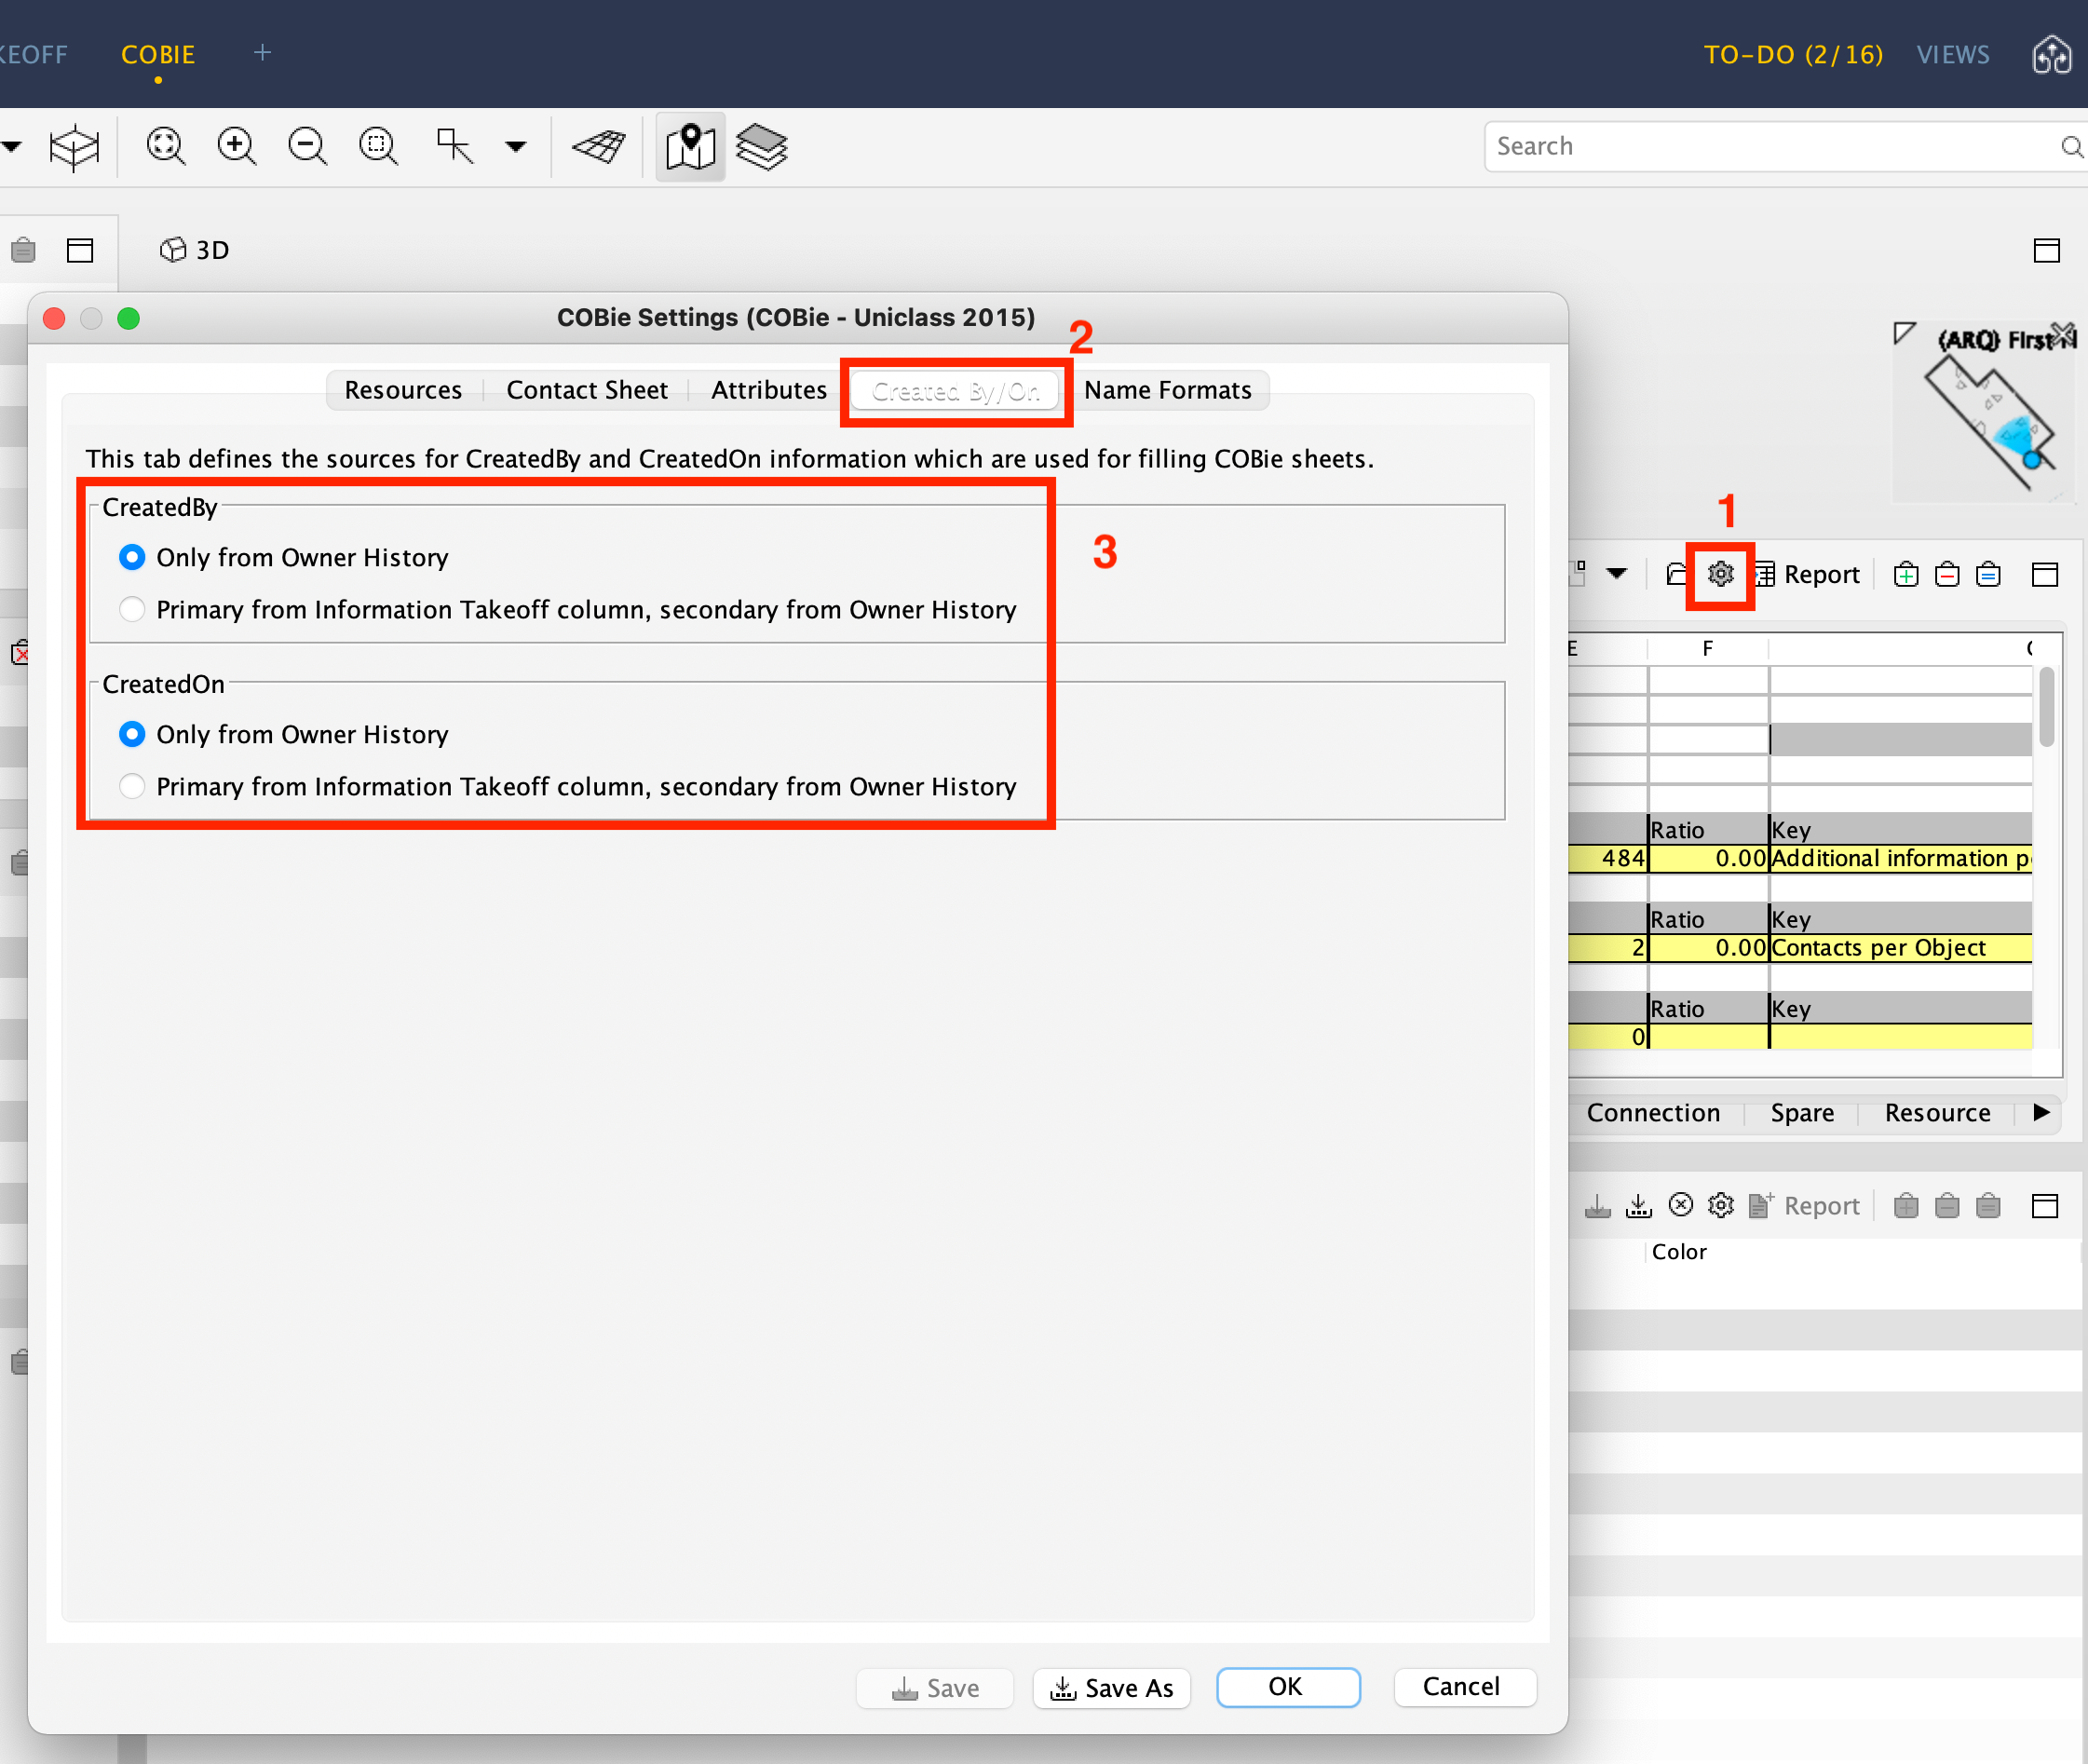Select CreatedOn Primary from Information Takeoff column
Viewport: 2088px width, 1764px height.
pyautogui.click(x=132, y=786)
